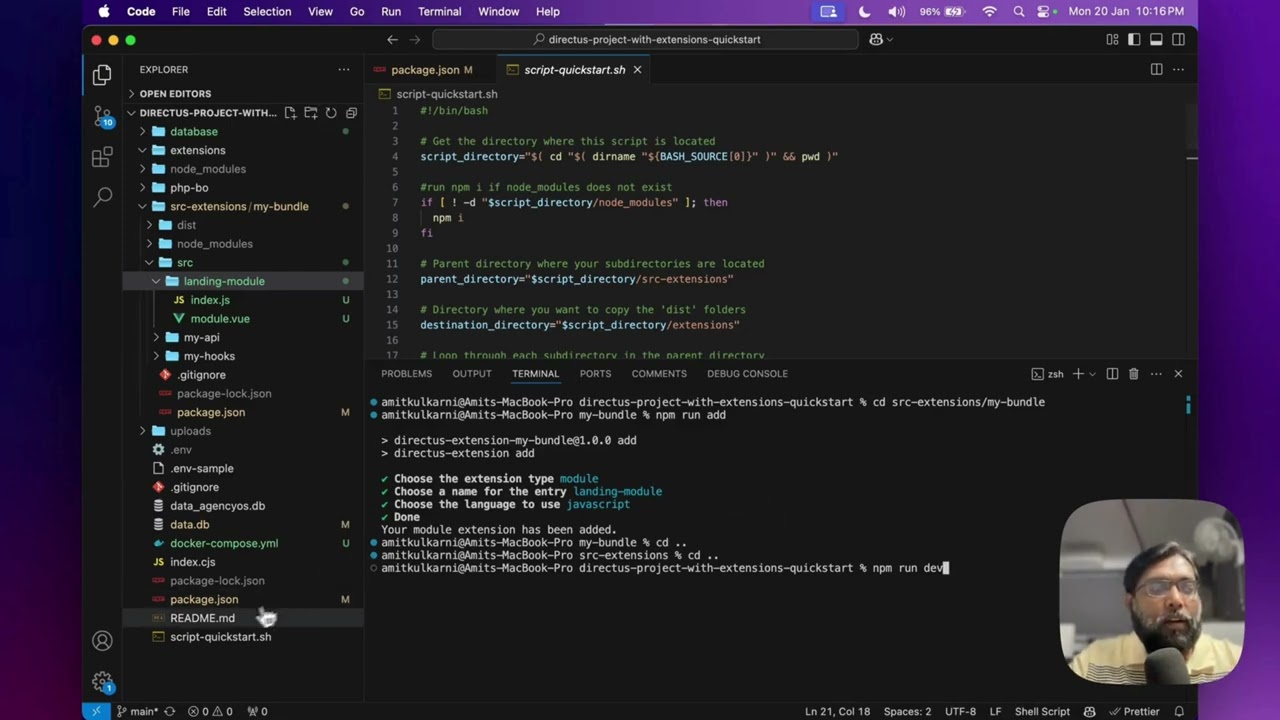Click the main branch indicator in status bar
This screenshot has width=1280, height=720.
point(137,711)
